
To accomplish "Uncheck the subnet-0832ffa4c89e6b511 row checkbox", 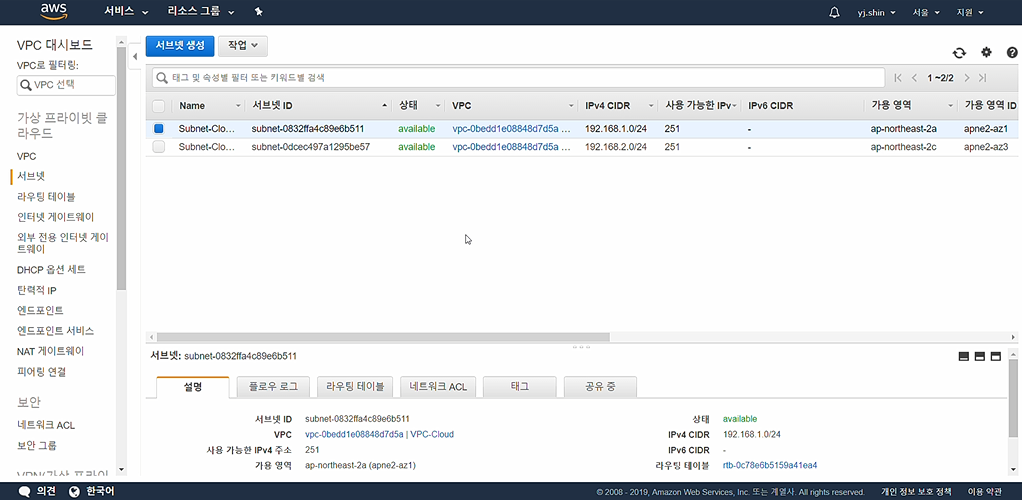I will [158, 129].
